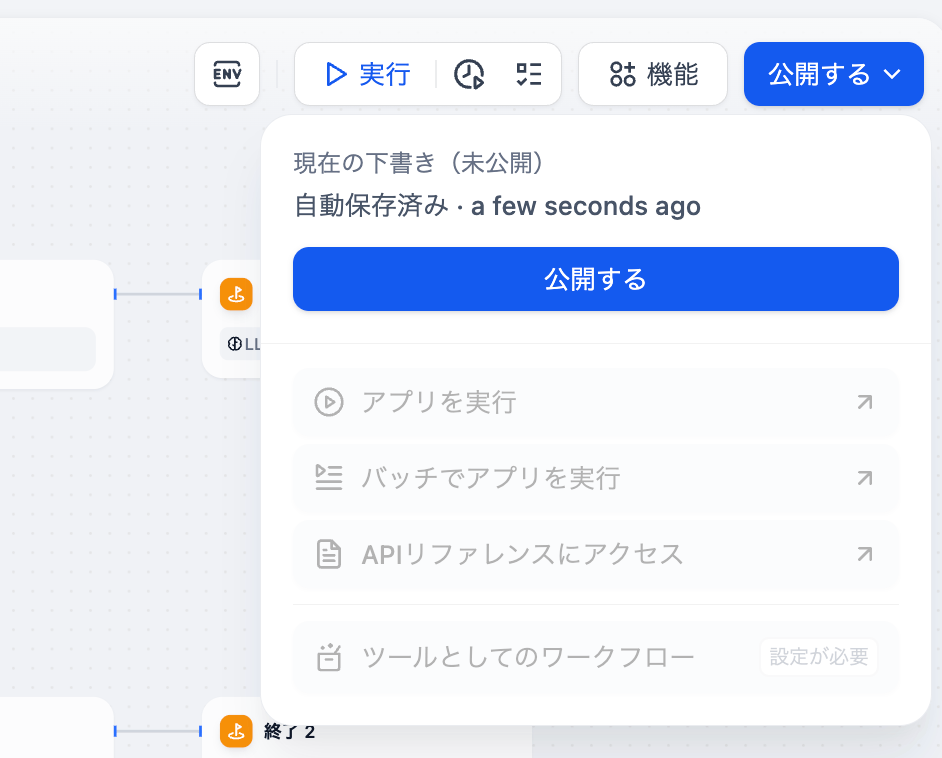The width and height of the screenshot is (942, 758).
Task: Click the arrow icon beside バッチでアプリを実行
Action: click(865, 478)
